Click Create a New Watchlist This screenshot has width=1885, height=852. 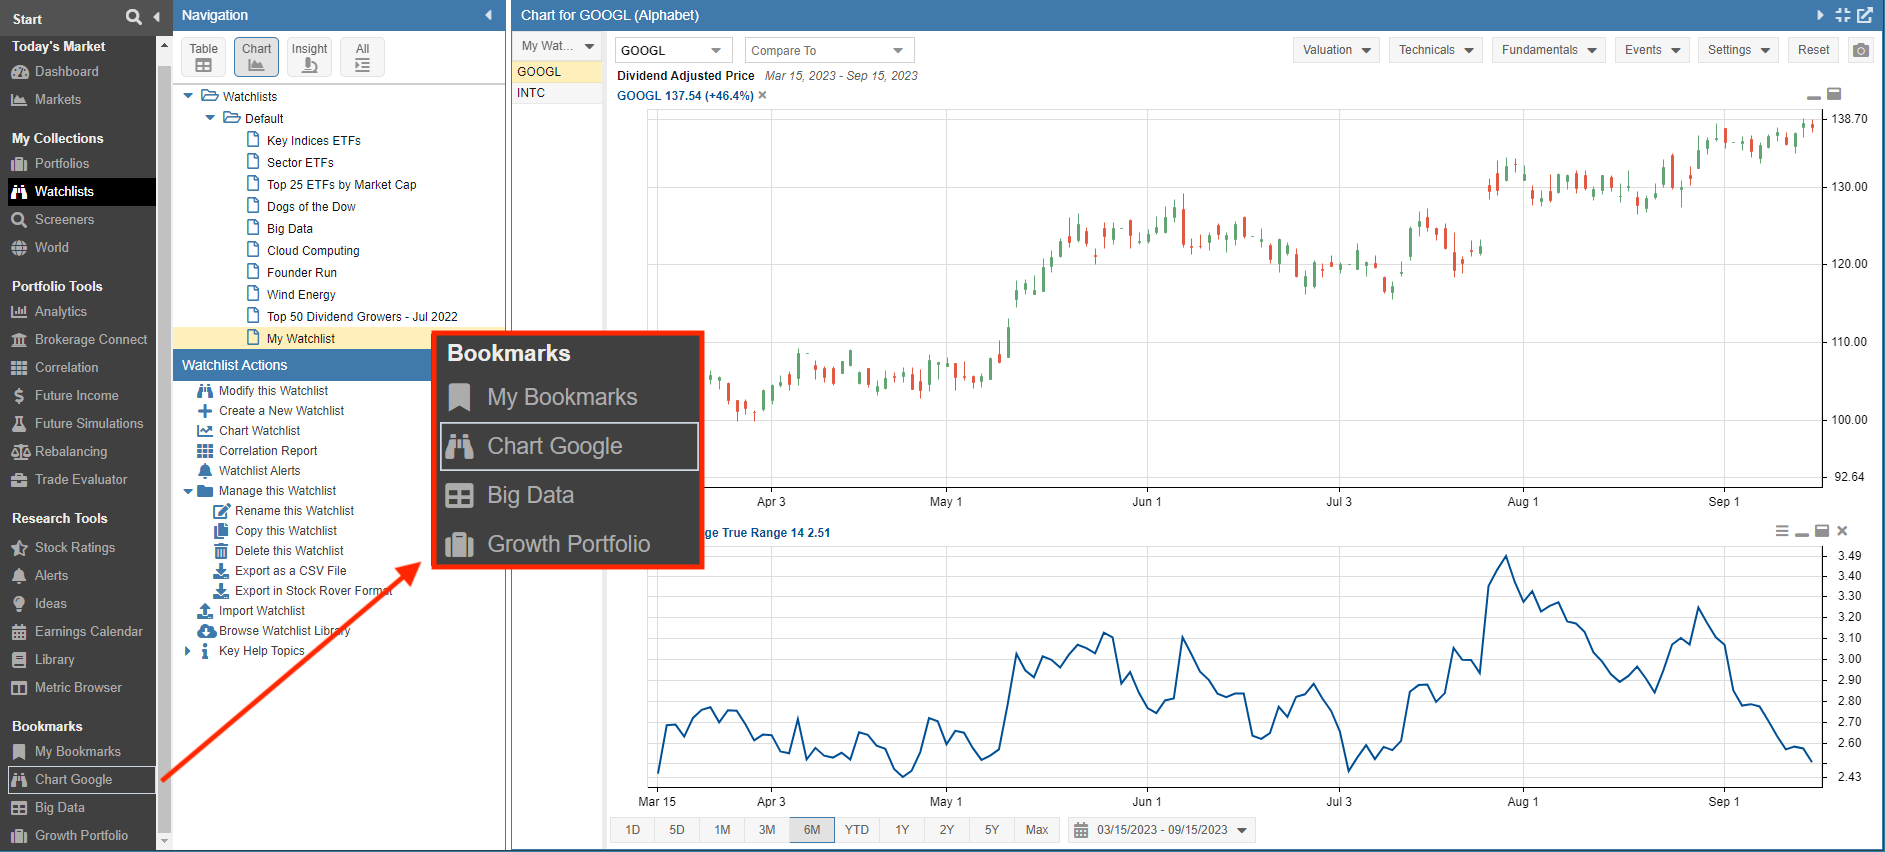coord(281,411)
